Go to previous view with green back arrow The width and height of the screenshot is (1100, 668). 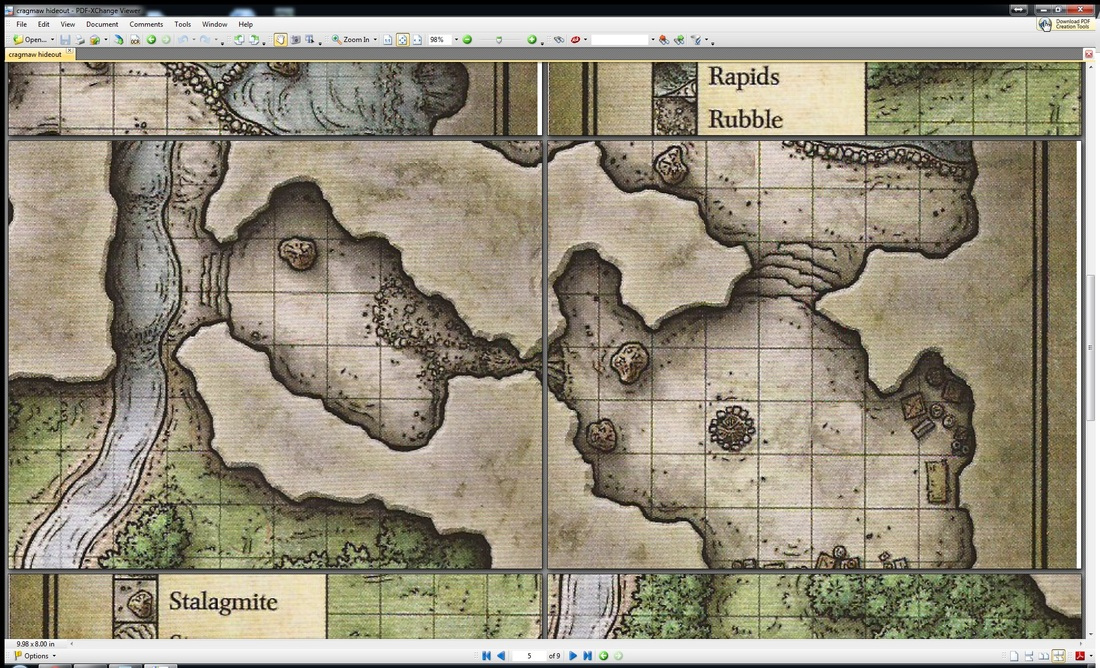[x=151, y=40]
